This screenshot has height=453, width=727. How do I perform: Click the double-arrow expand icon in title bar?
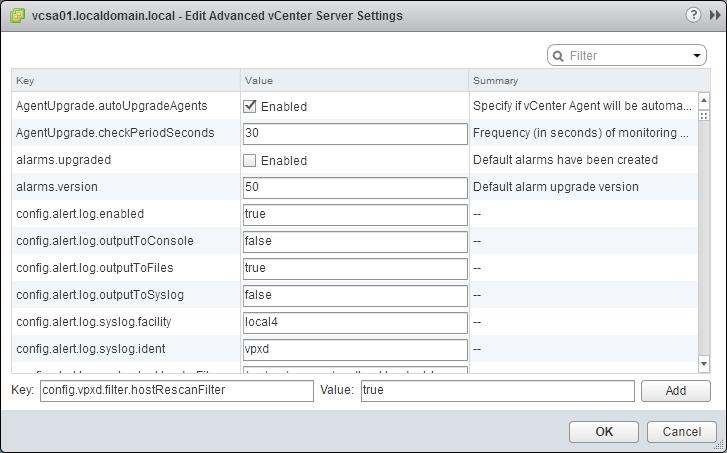(x=715, y=15)
